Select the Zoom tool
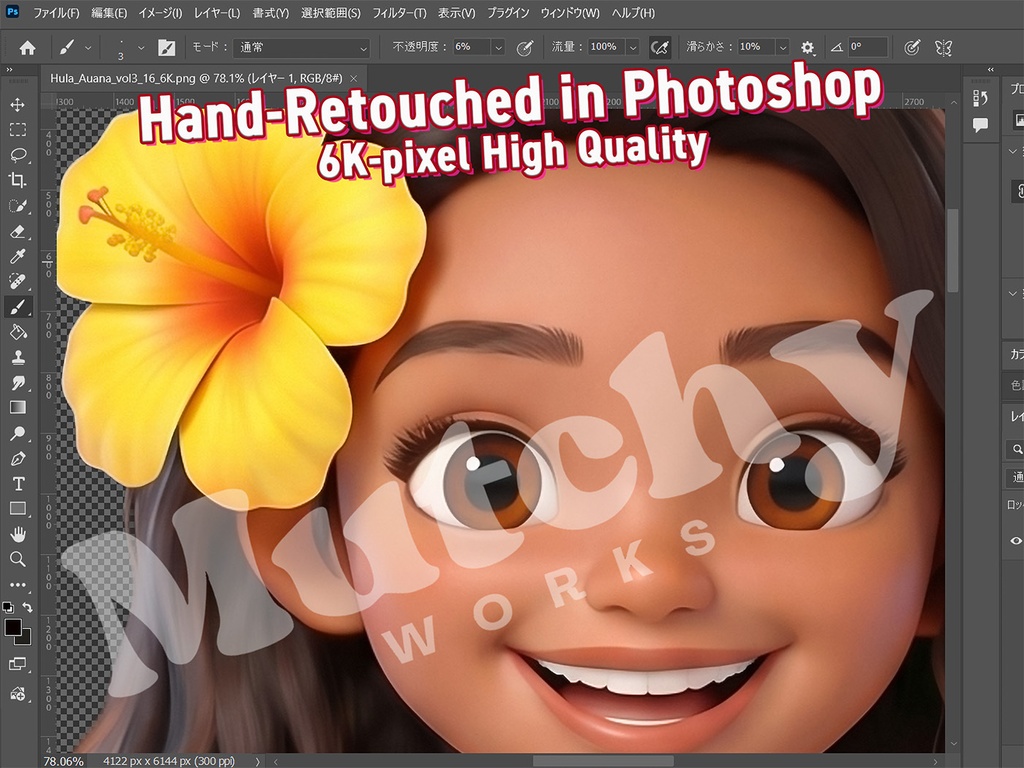 click(18, 559)
